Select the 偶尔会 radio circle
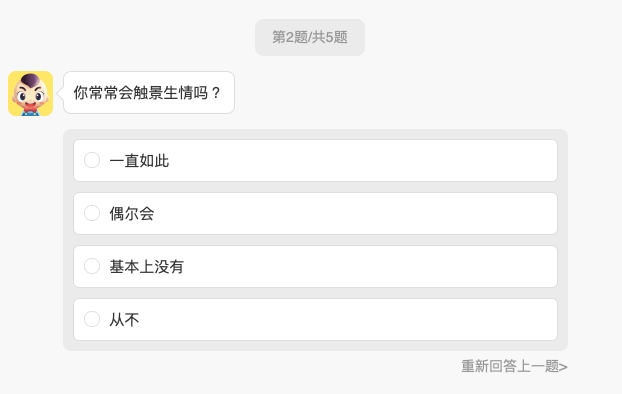 click(92, 213)
